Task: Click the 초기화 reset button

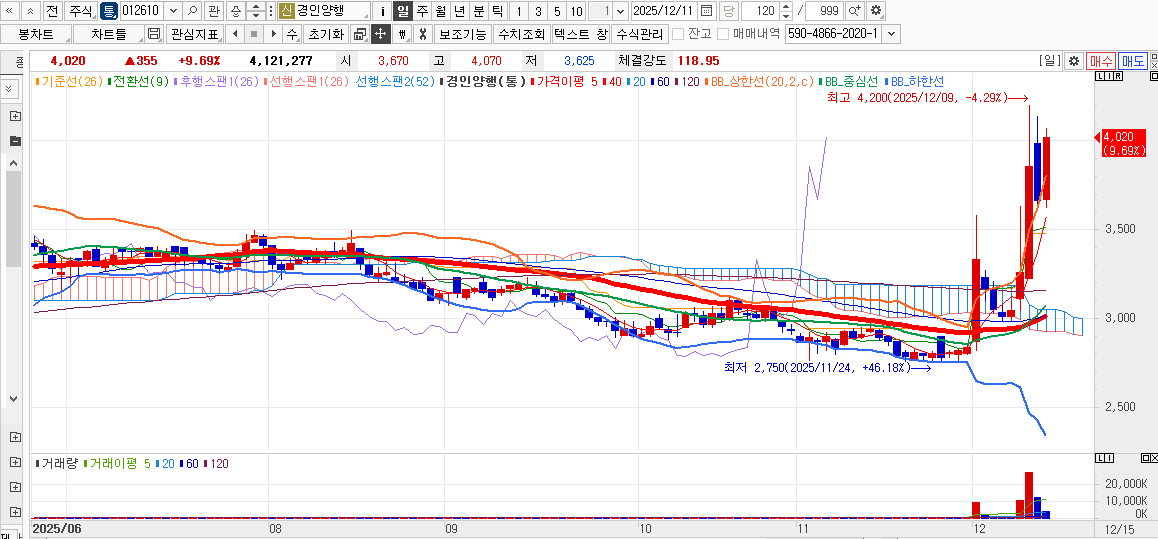Action: (325, 34)
